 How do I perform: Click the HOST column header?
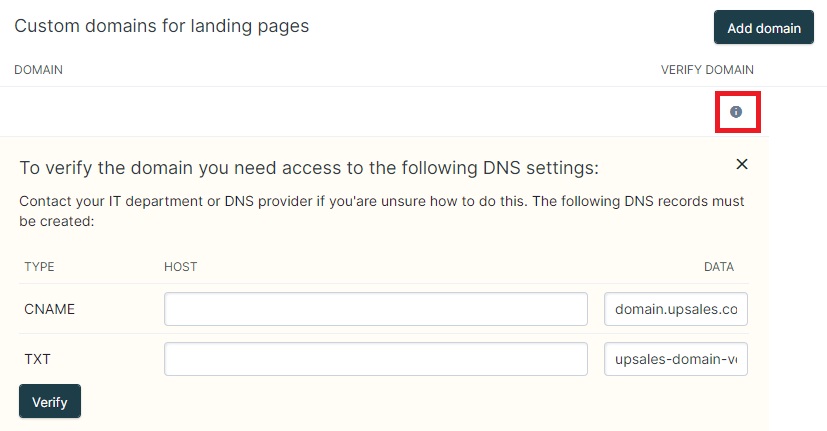coord(180,266)
